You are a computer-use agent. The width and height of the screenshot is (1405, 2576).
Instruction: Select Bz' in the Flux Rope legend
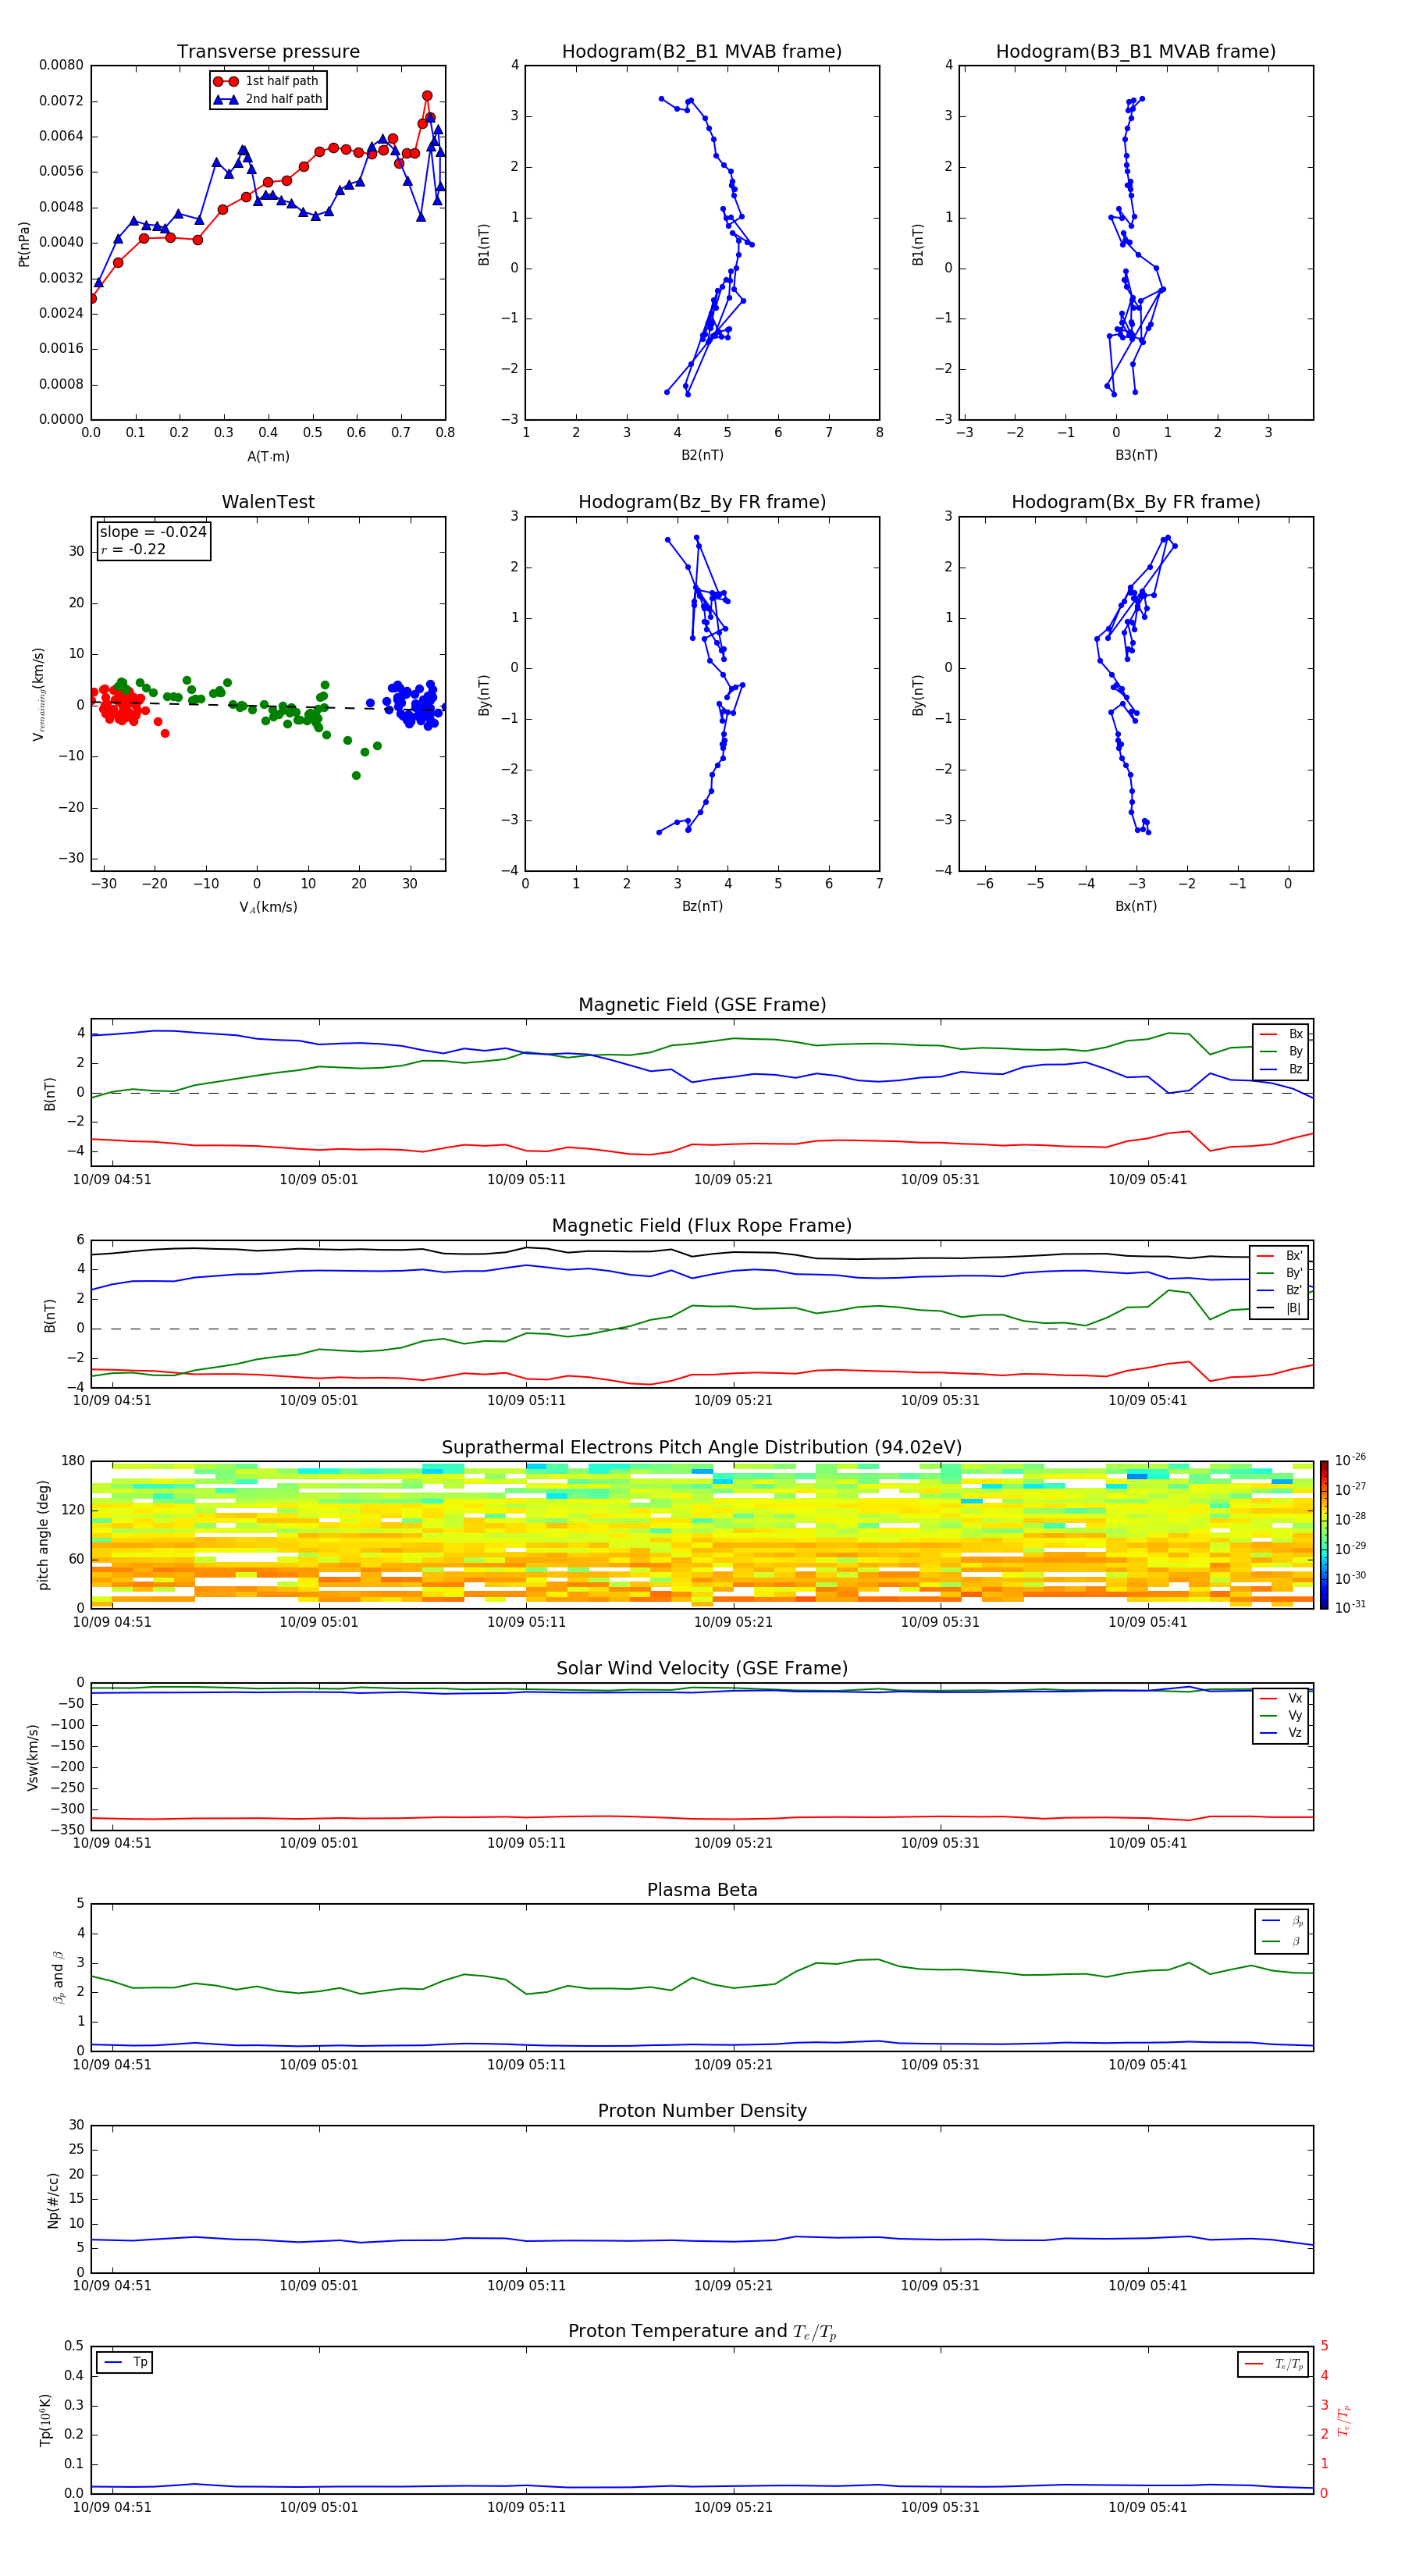click(x=1280, y=1290)
